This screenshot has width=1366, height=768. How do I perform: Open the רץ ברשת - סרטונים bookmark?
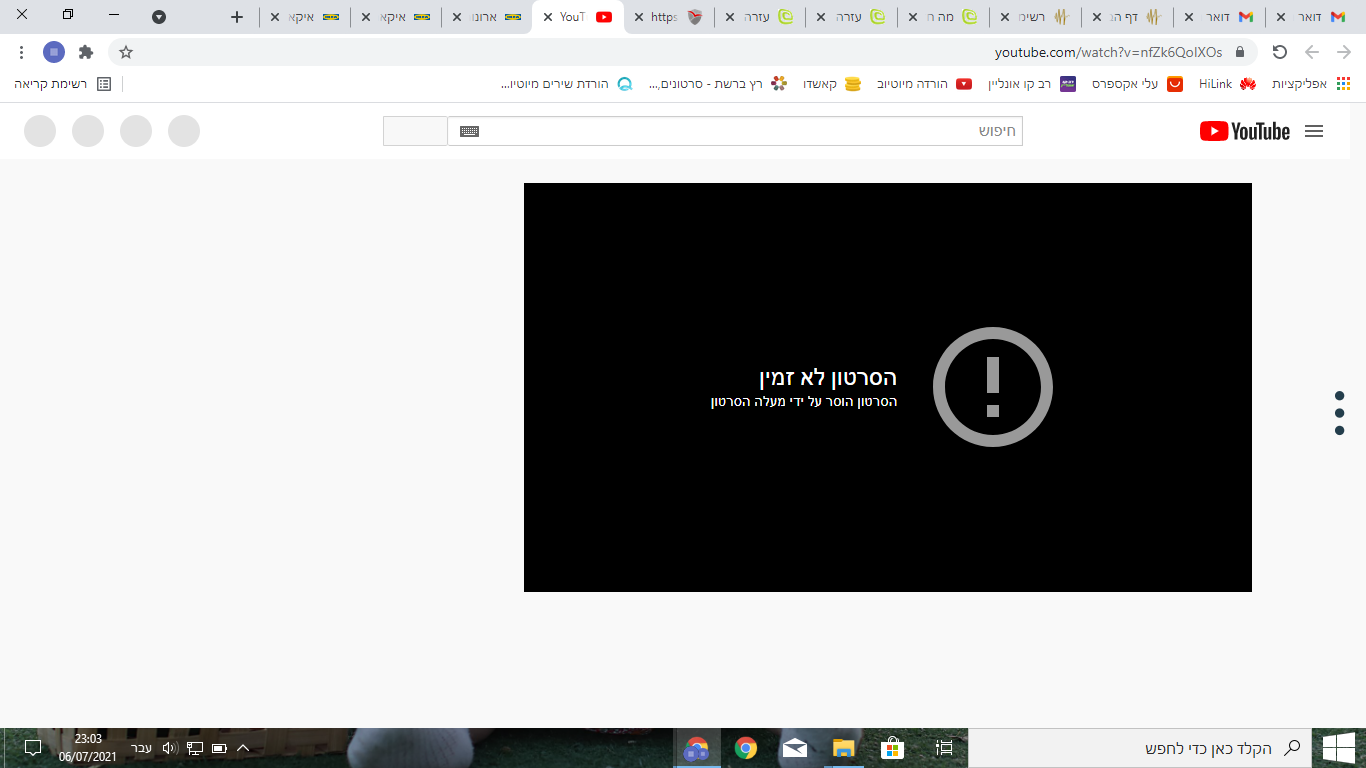[717, 84]
